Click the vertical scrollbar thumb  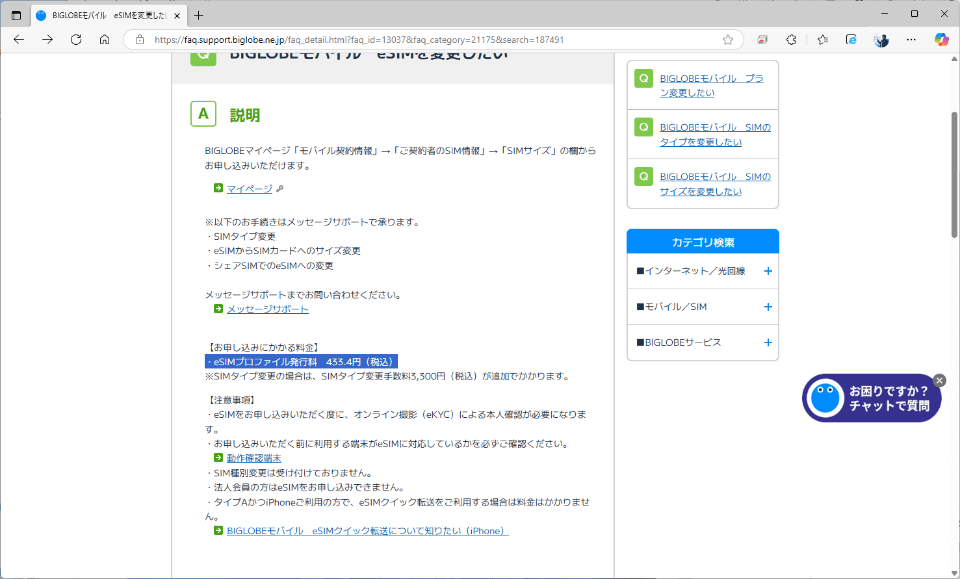coord(954,174)
